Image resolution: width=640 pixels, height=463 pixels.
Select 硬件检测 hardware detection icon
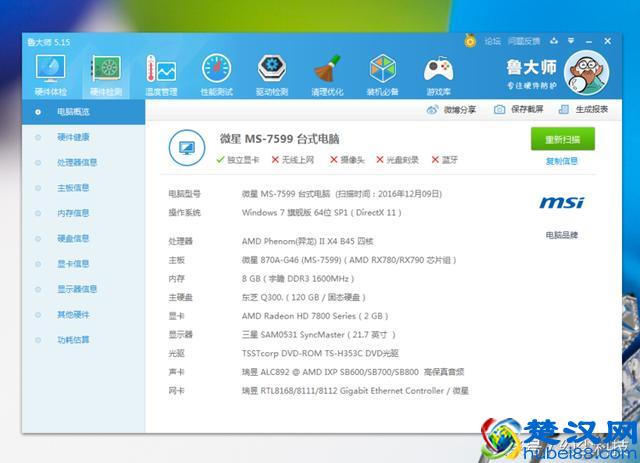pyautogui.click(x=106, y=75)
